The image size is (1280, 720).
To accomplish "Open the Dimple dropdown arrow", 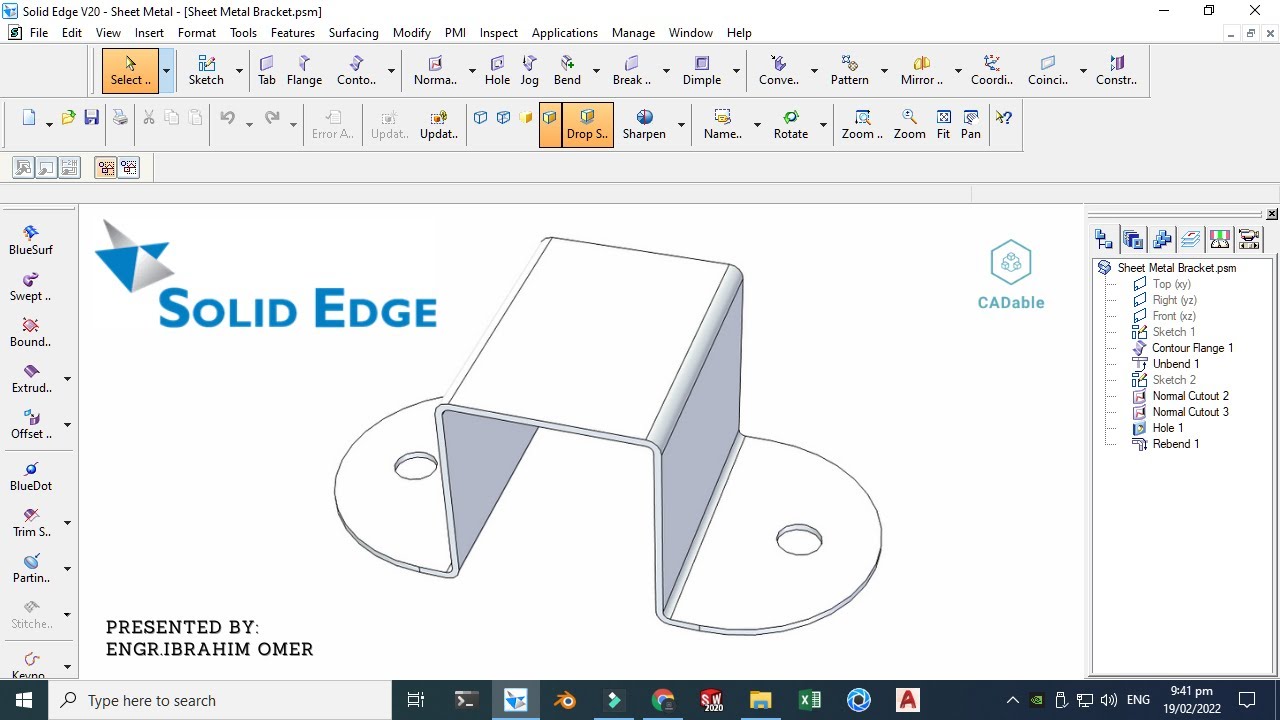I will click(x=736, y=71).
